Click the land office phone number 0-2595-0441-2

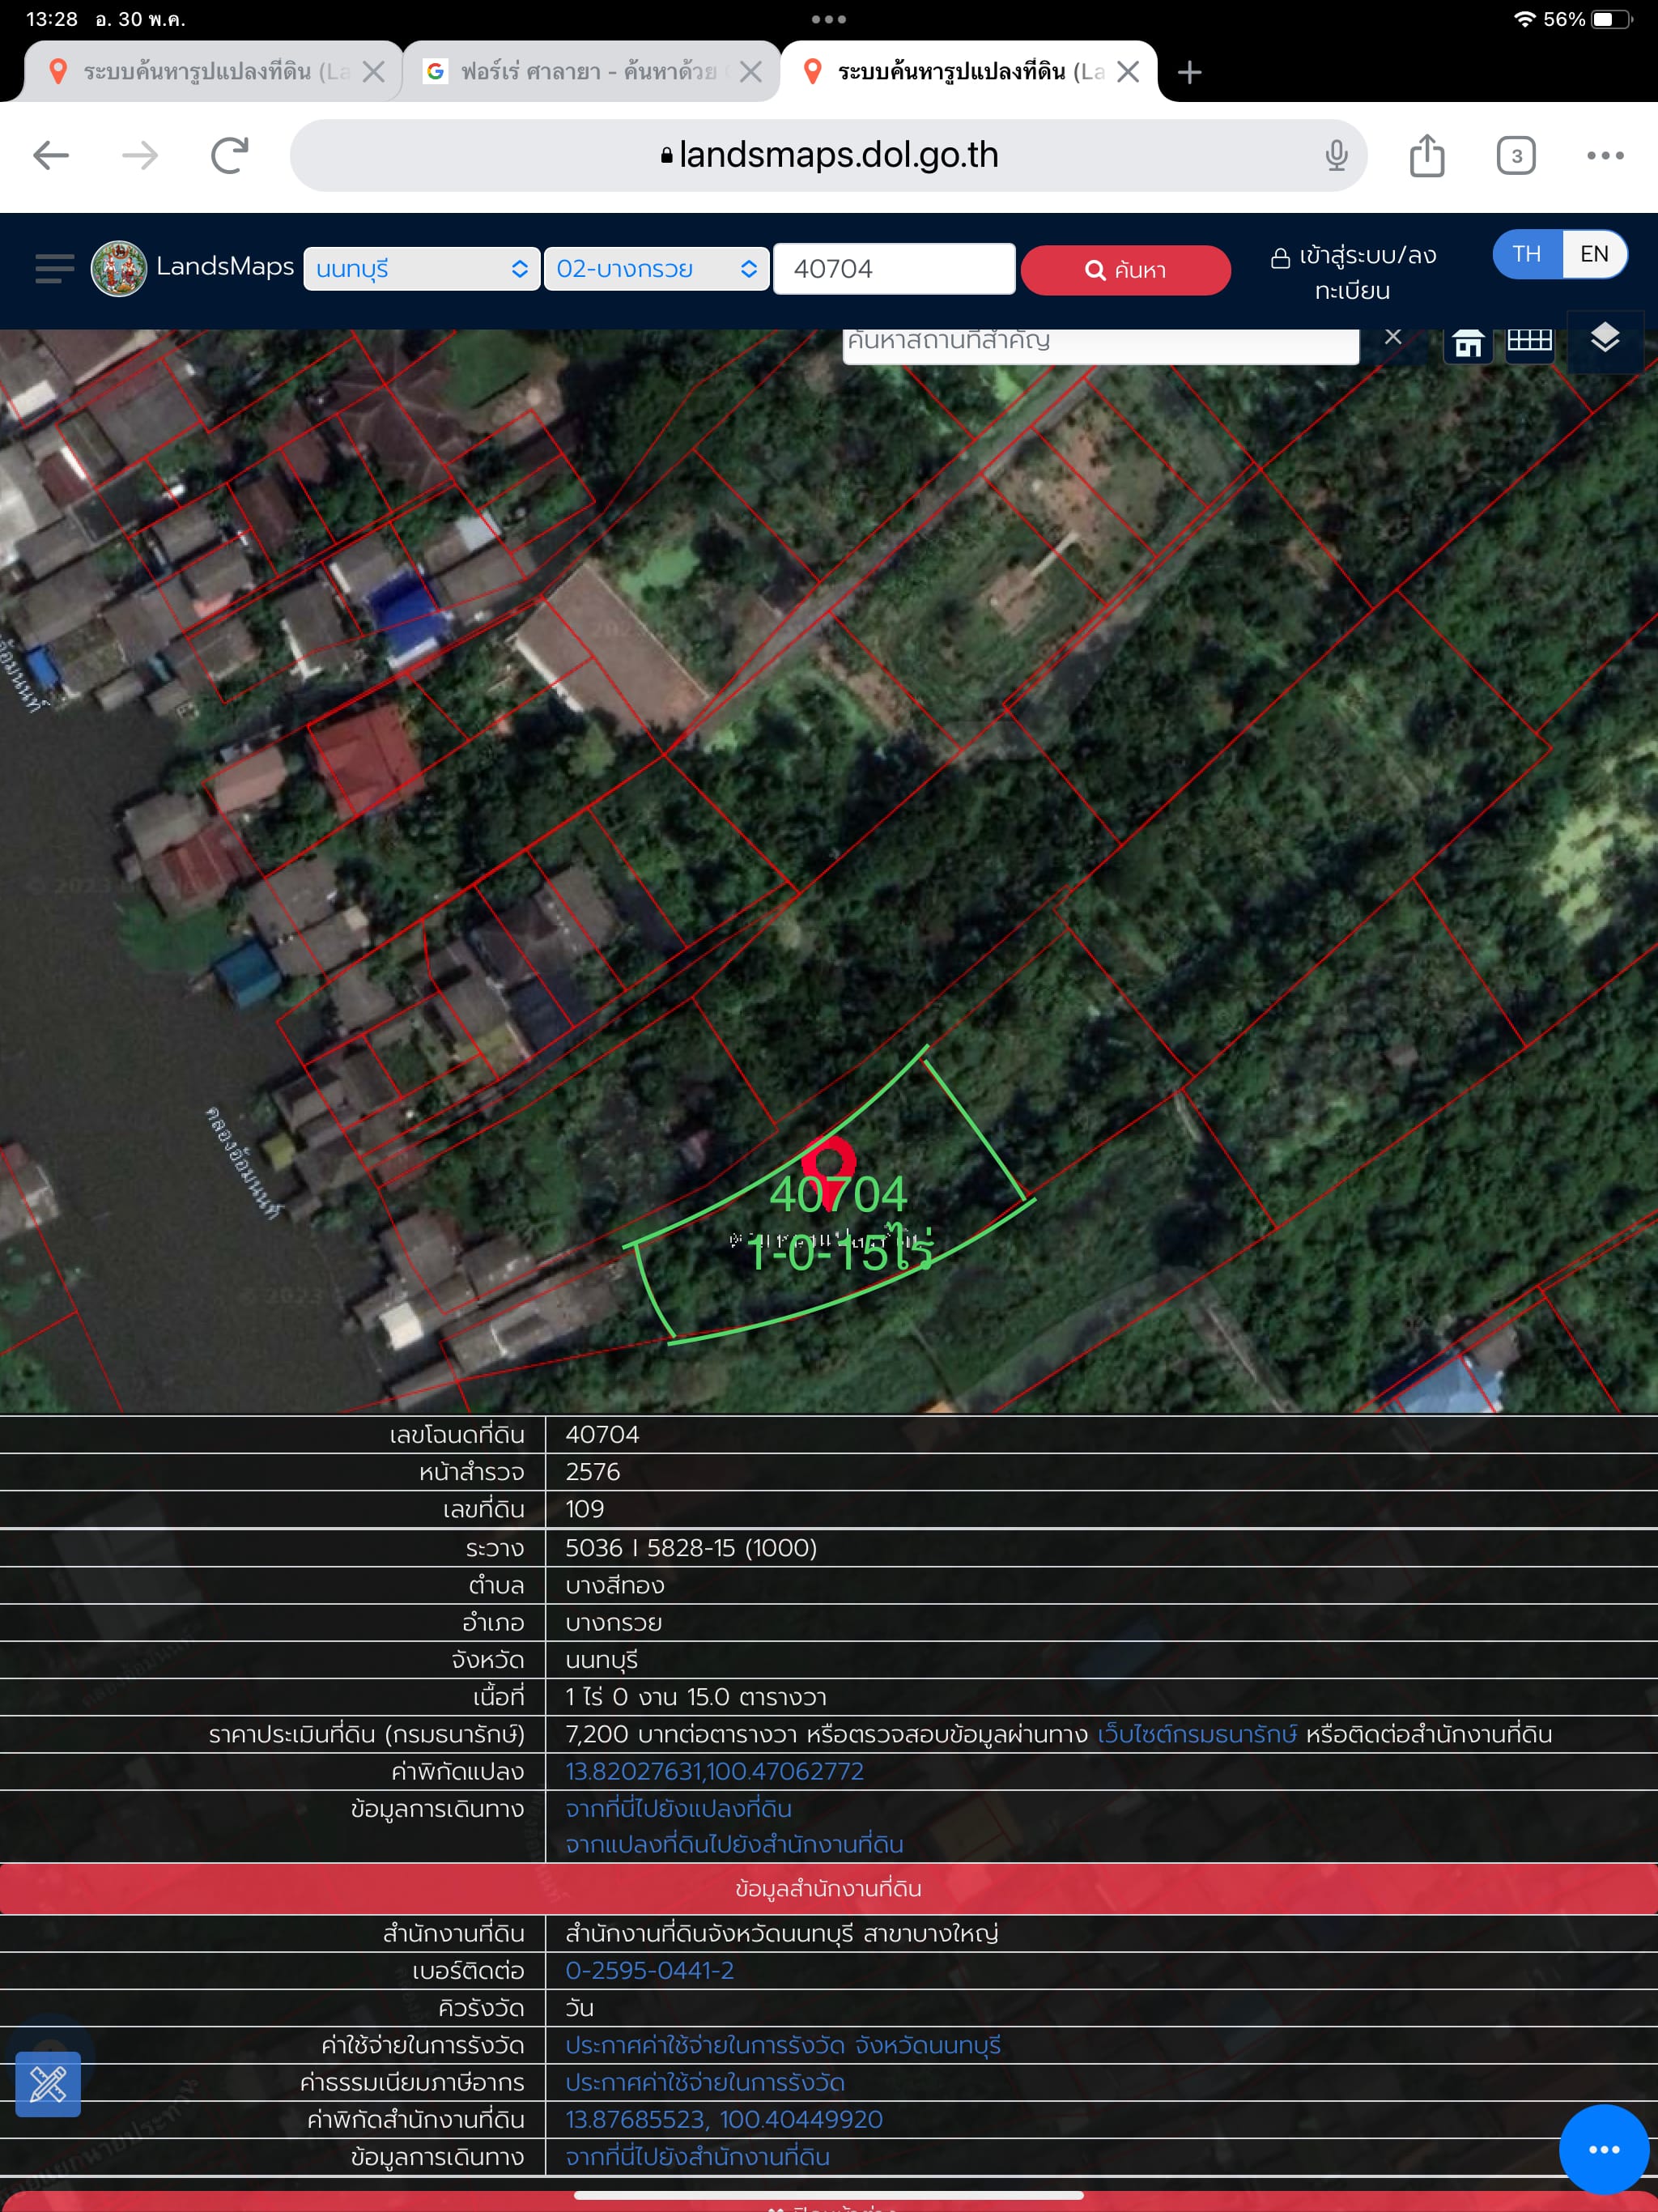click(649, 1970)
